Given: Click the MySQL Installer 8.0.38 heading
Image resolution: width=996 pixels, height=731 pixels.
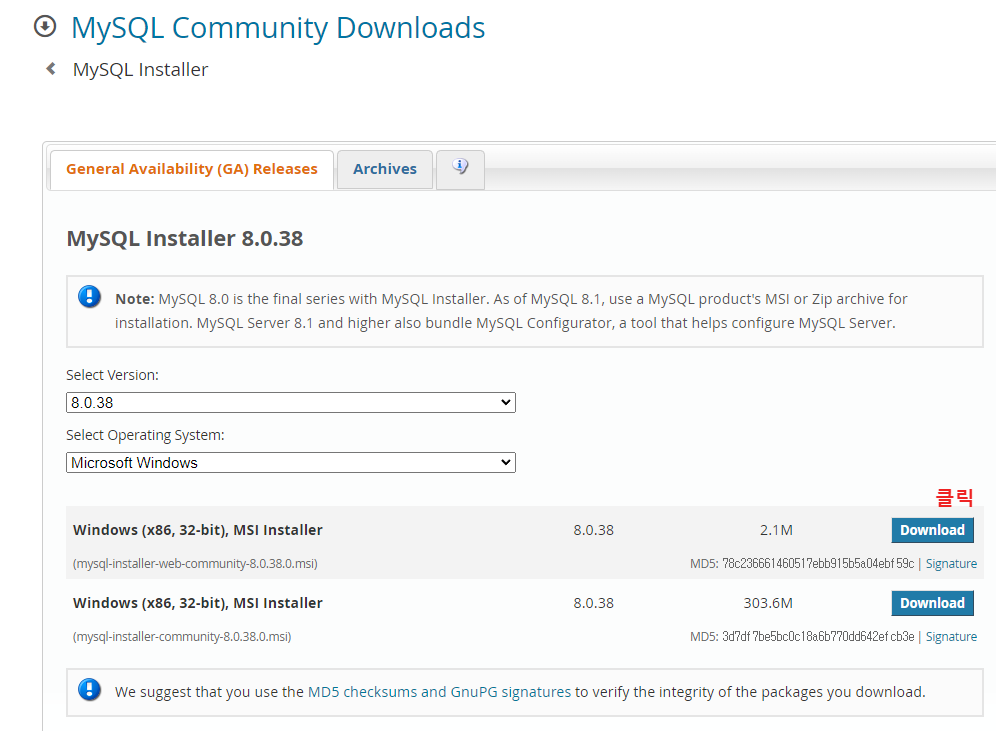Looking at the screenshot, I should pos(185,238).
